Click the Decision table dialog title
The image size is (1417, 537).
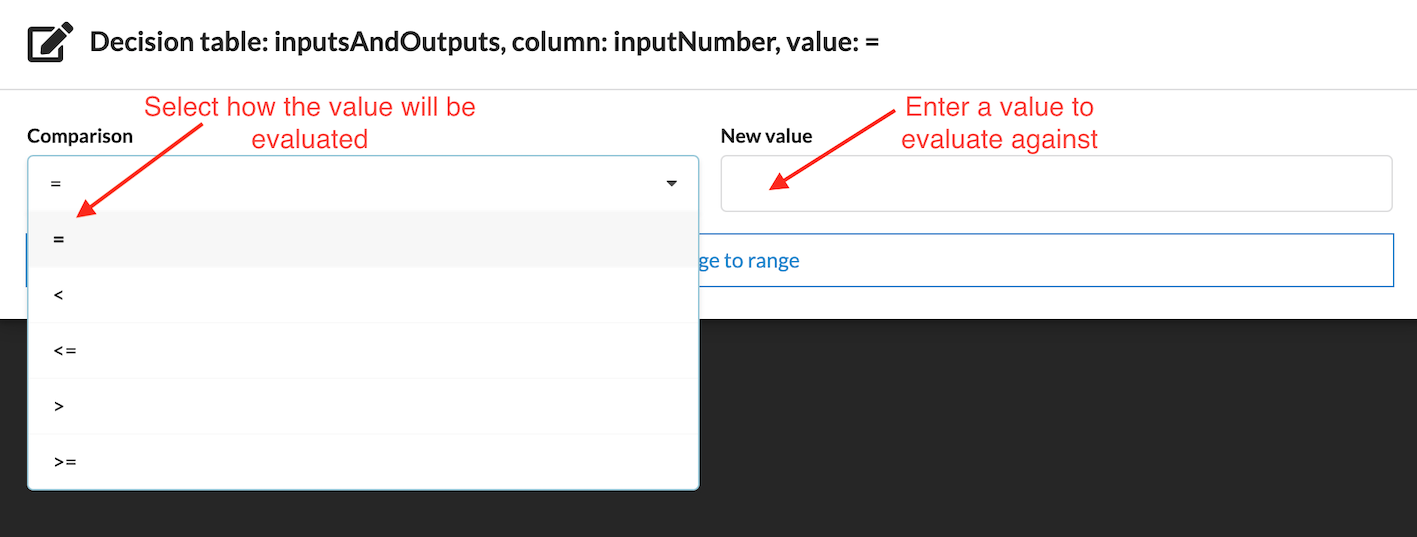(x=484, y=44)
